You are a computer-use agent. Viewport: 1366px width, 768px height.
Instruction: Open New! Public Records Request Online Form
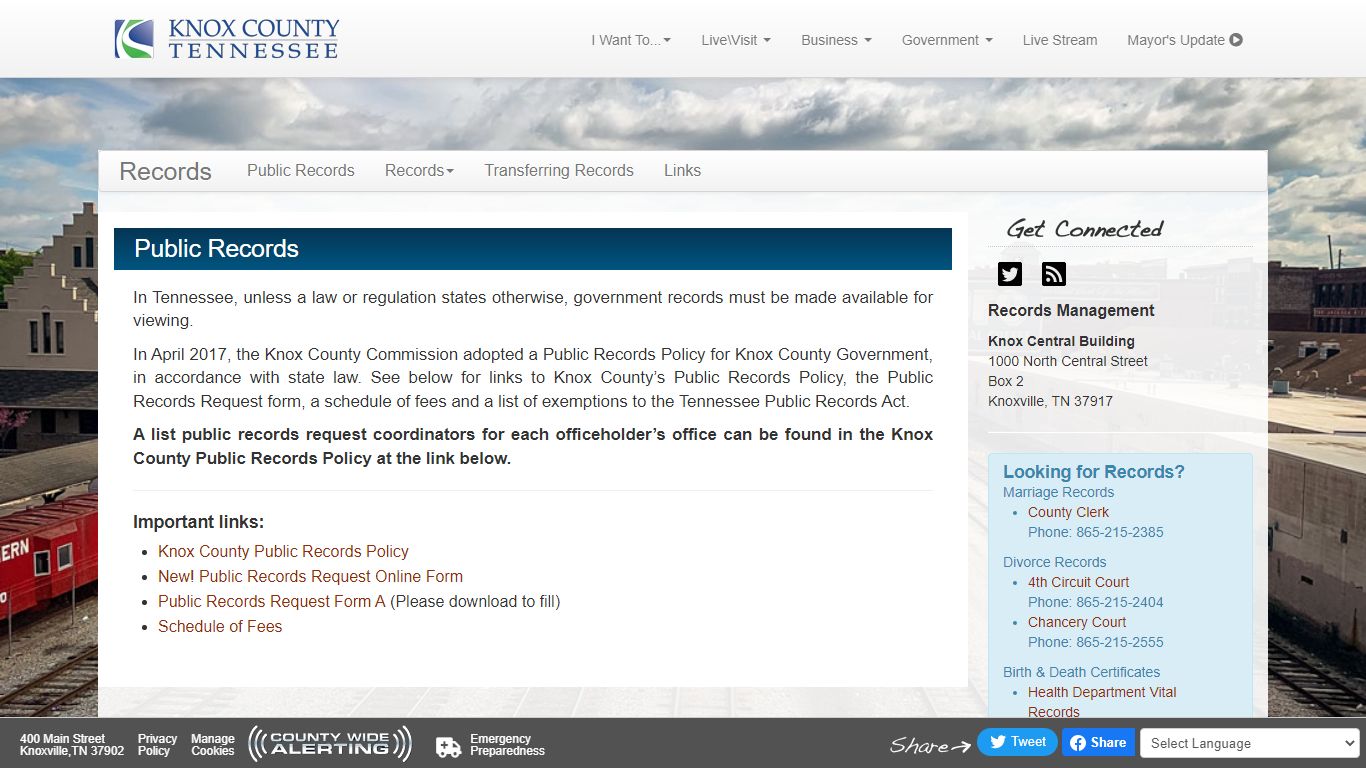[x=310, y=576]
